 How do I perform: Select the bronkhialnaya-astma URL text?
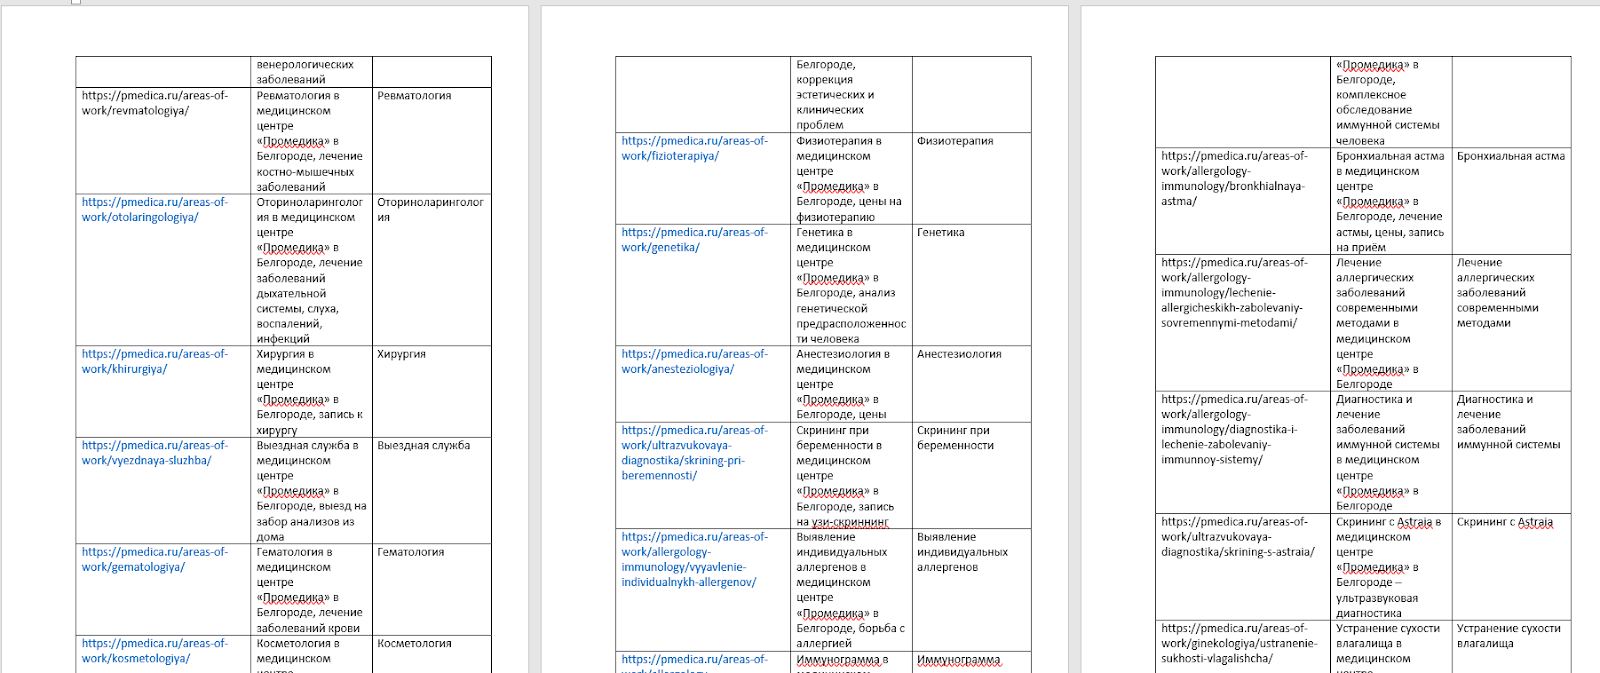click(1235, 178)
